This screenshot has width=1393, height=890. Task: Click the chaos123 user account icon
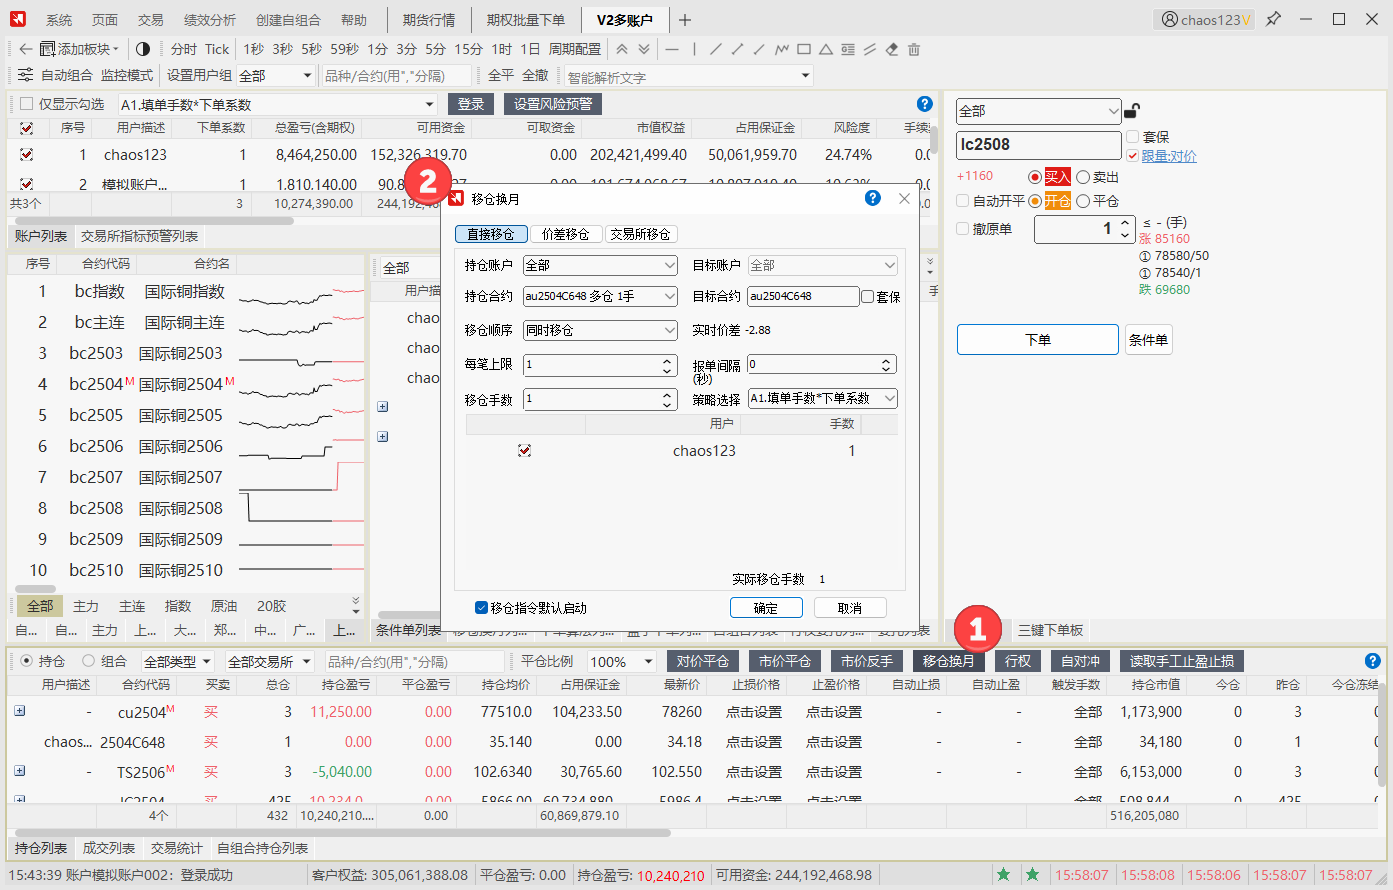point(1170,19)
